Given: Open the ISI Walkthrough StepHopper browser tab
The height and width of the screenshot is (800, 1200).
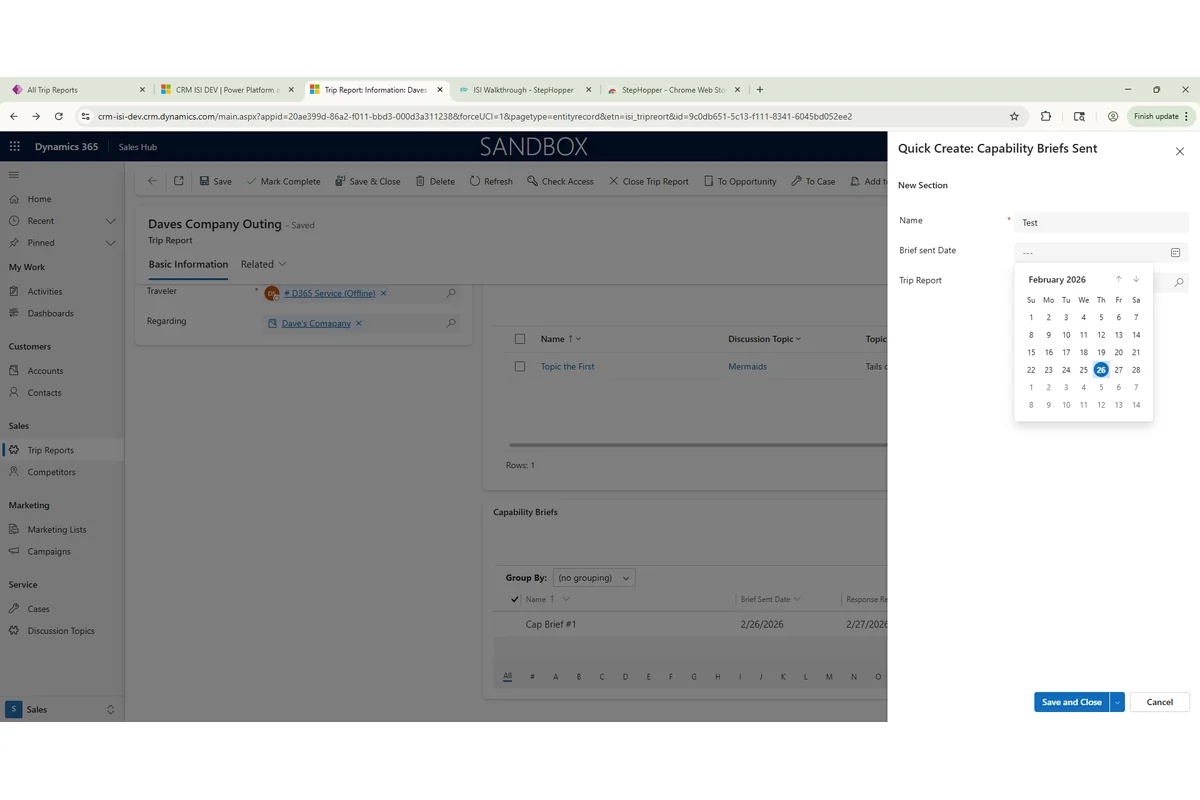Looking at the screenshot, I should point(519,89).
